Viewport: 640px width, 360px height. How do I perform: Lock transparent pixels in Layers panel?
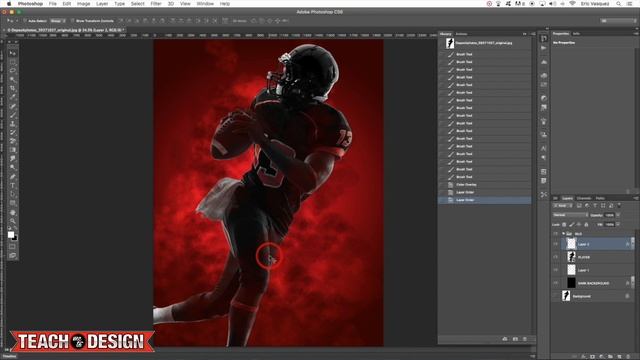pos(564,224)
